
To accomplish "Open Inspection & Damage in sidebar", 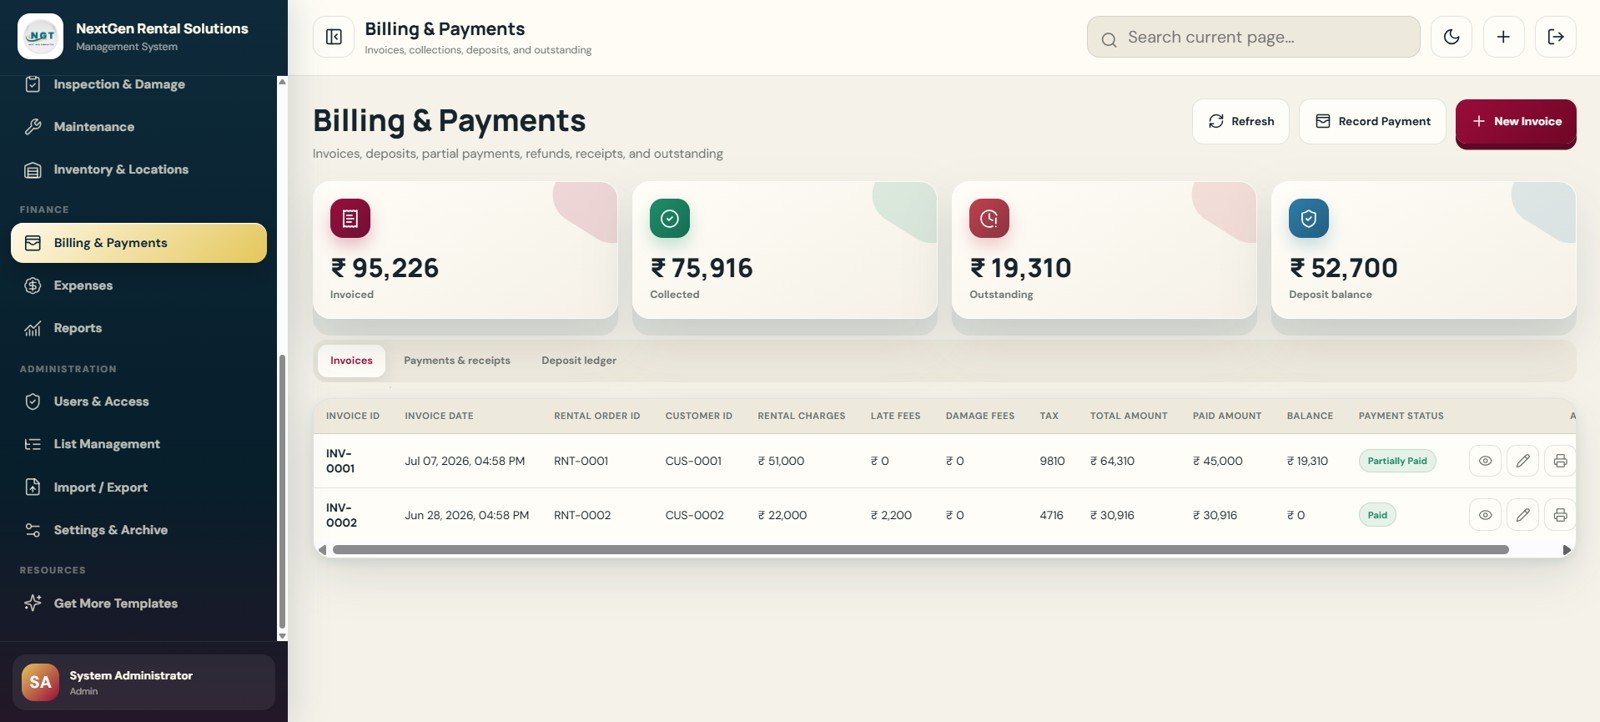I will 139,84.
